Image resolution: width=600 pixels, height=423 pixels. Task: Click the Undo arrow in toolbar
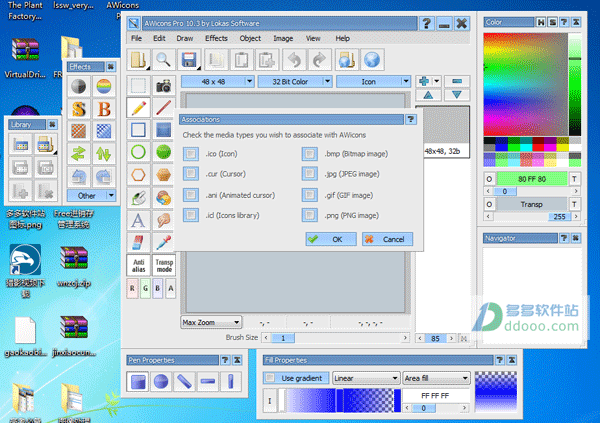[294, 60]
